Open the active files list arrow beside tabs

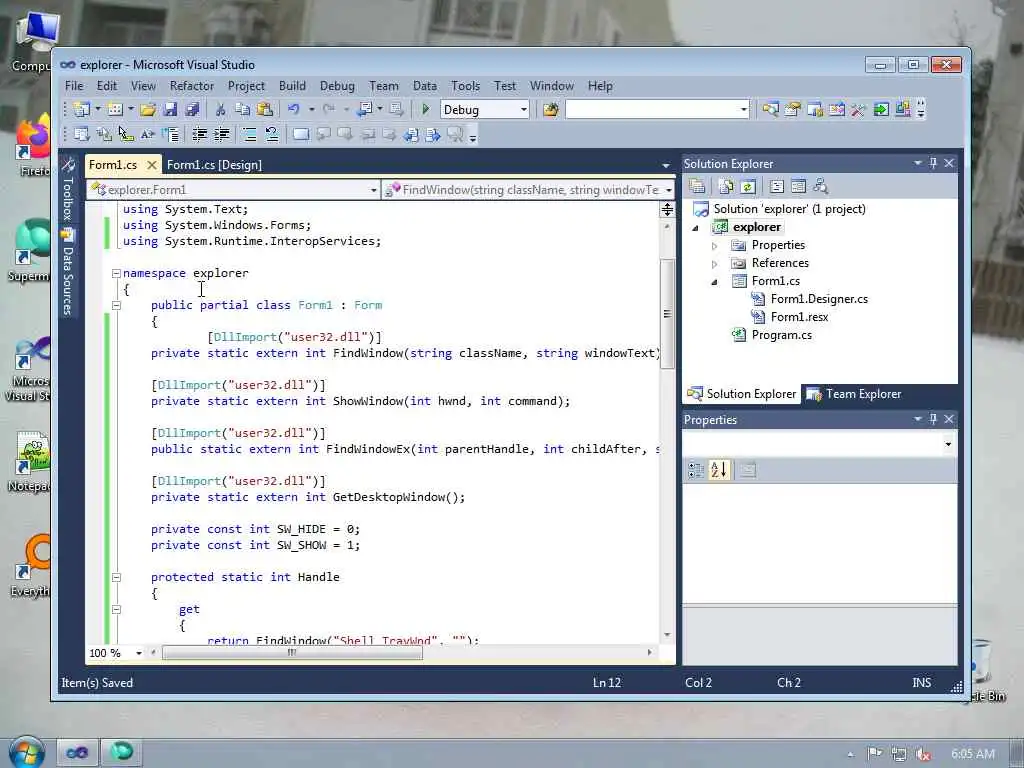point(665,165)
